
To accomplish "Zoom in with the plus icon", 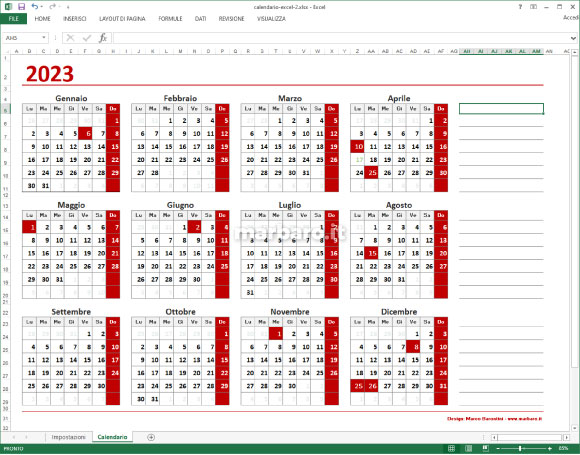I will (550, 448).
